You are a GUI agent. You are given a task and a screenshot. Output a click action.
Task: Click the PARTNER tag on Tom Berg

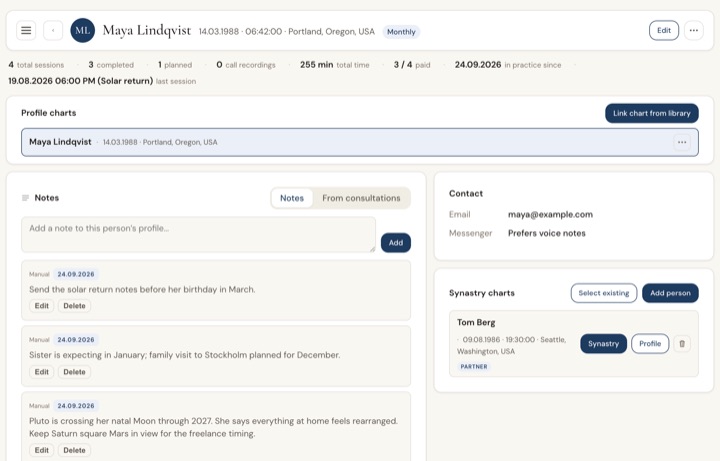pos(474,366)
